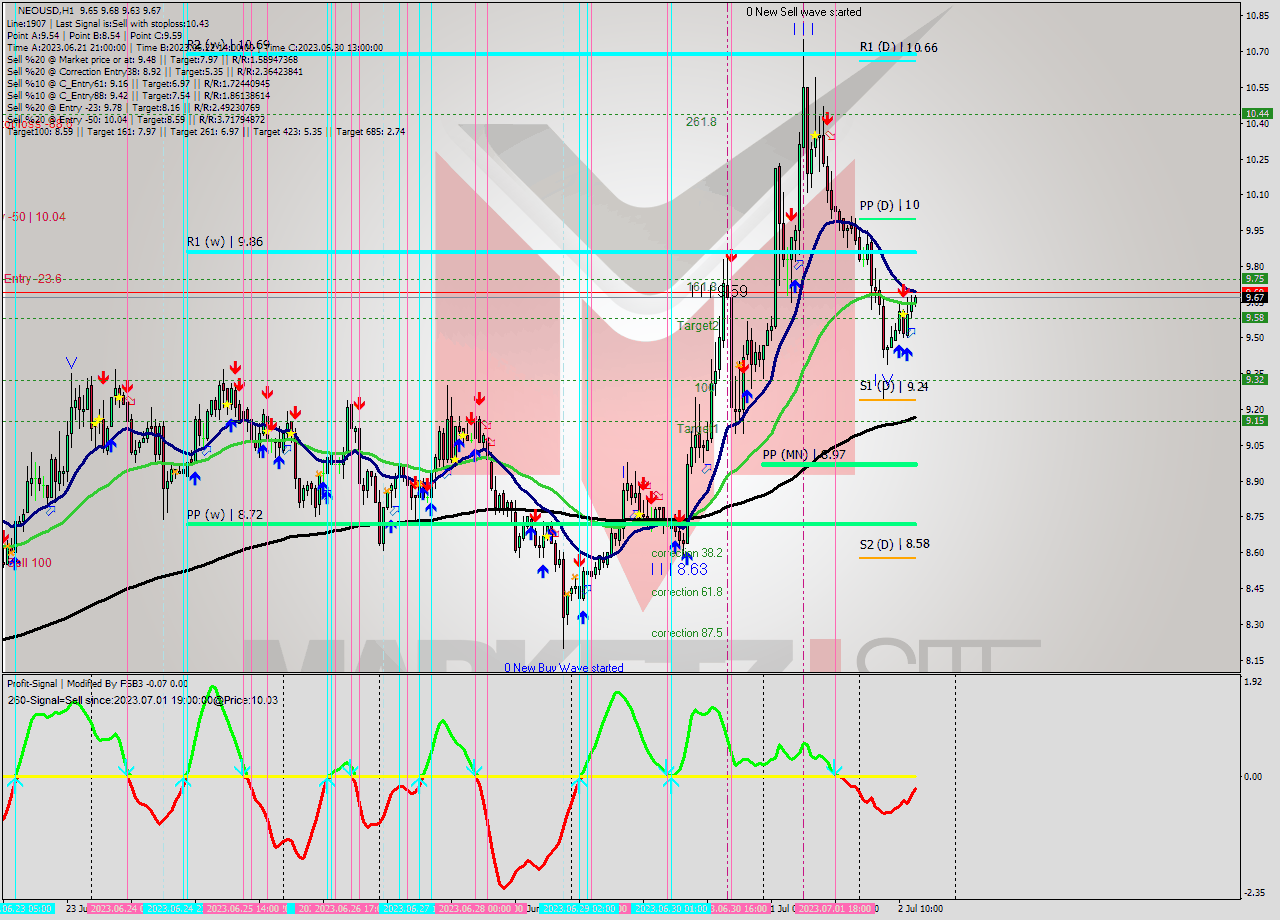Click the 'PP (D) | 10' pivot label

[889, 205]
